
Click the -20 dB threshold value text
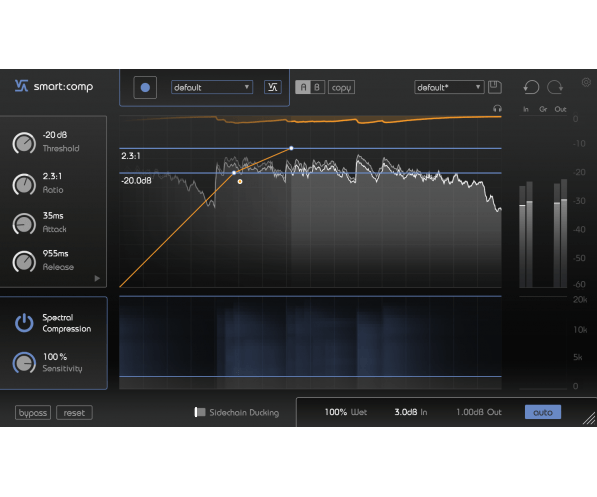pyautogui.click(x=55, y=135)
